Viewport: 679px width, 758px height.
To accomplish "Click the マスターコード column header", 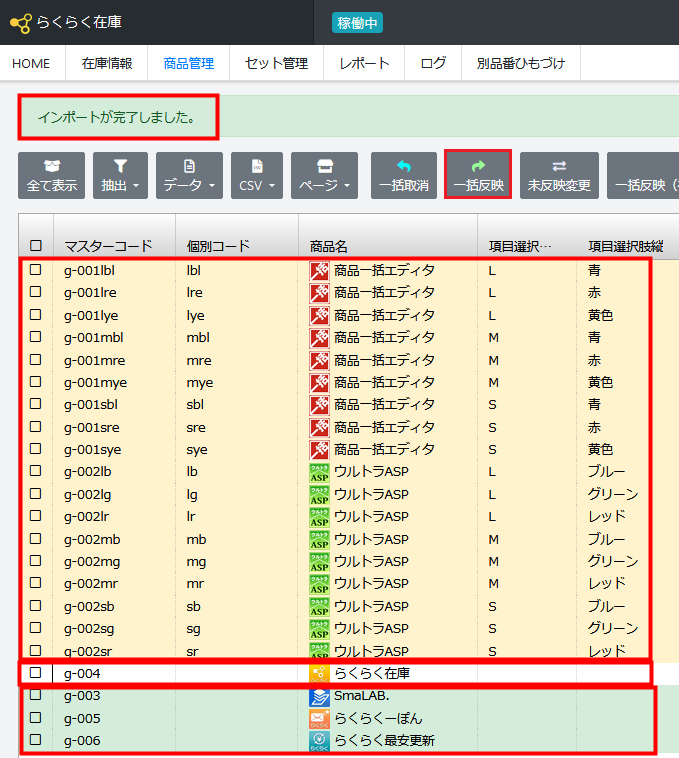I will click(x=108, y=246).
